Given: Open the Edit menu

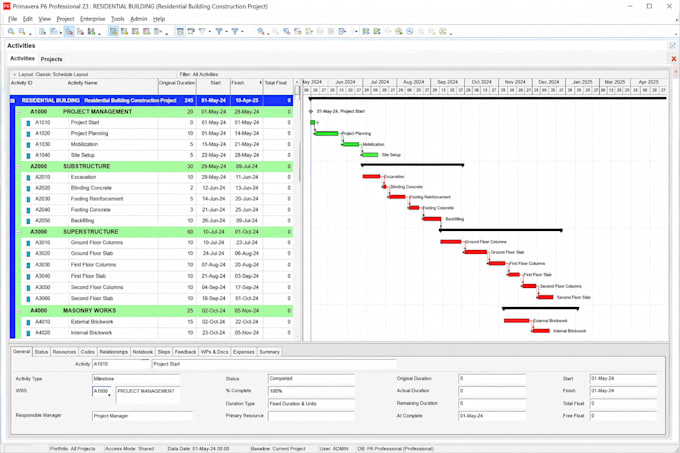Looking at the screenshot, I should [28, 19].
